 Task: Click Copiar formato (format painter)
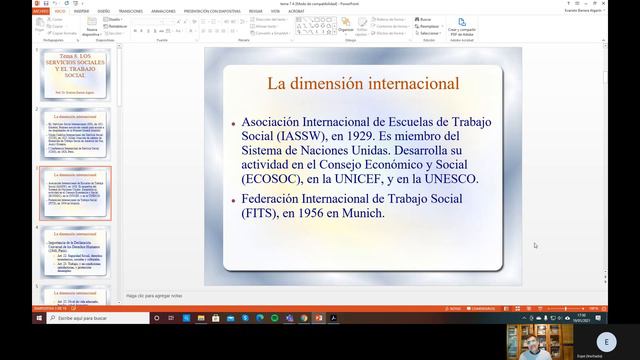[x=62, y=33]
